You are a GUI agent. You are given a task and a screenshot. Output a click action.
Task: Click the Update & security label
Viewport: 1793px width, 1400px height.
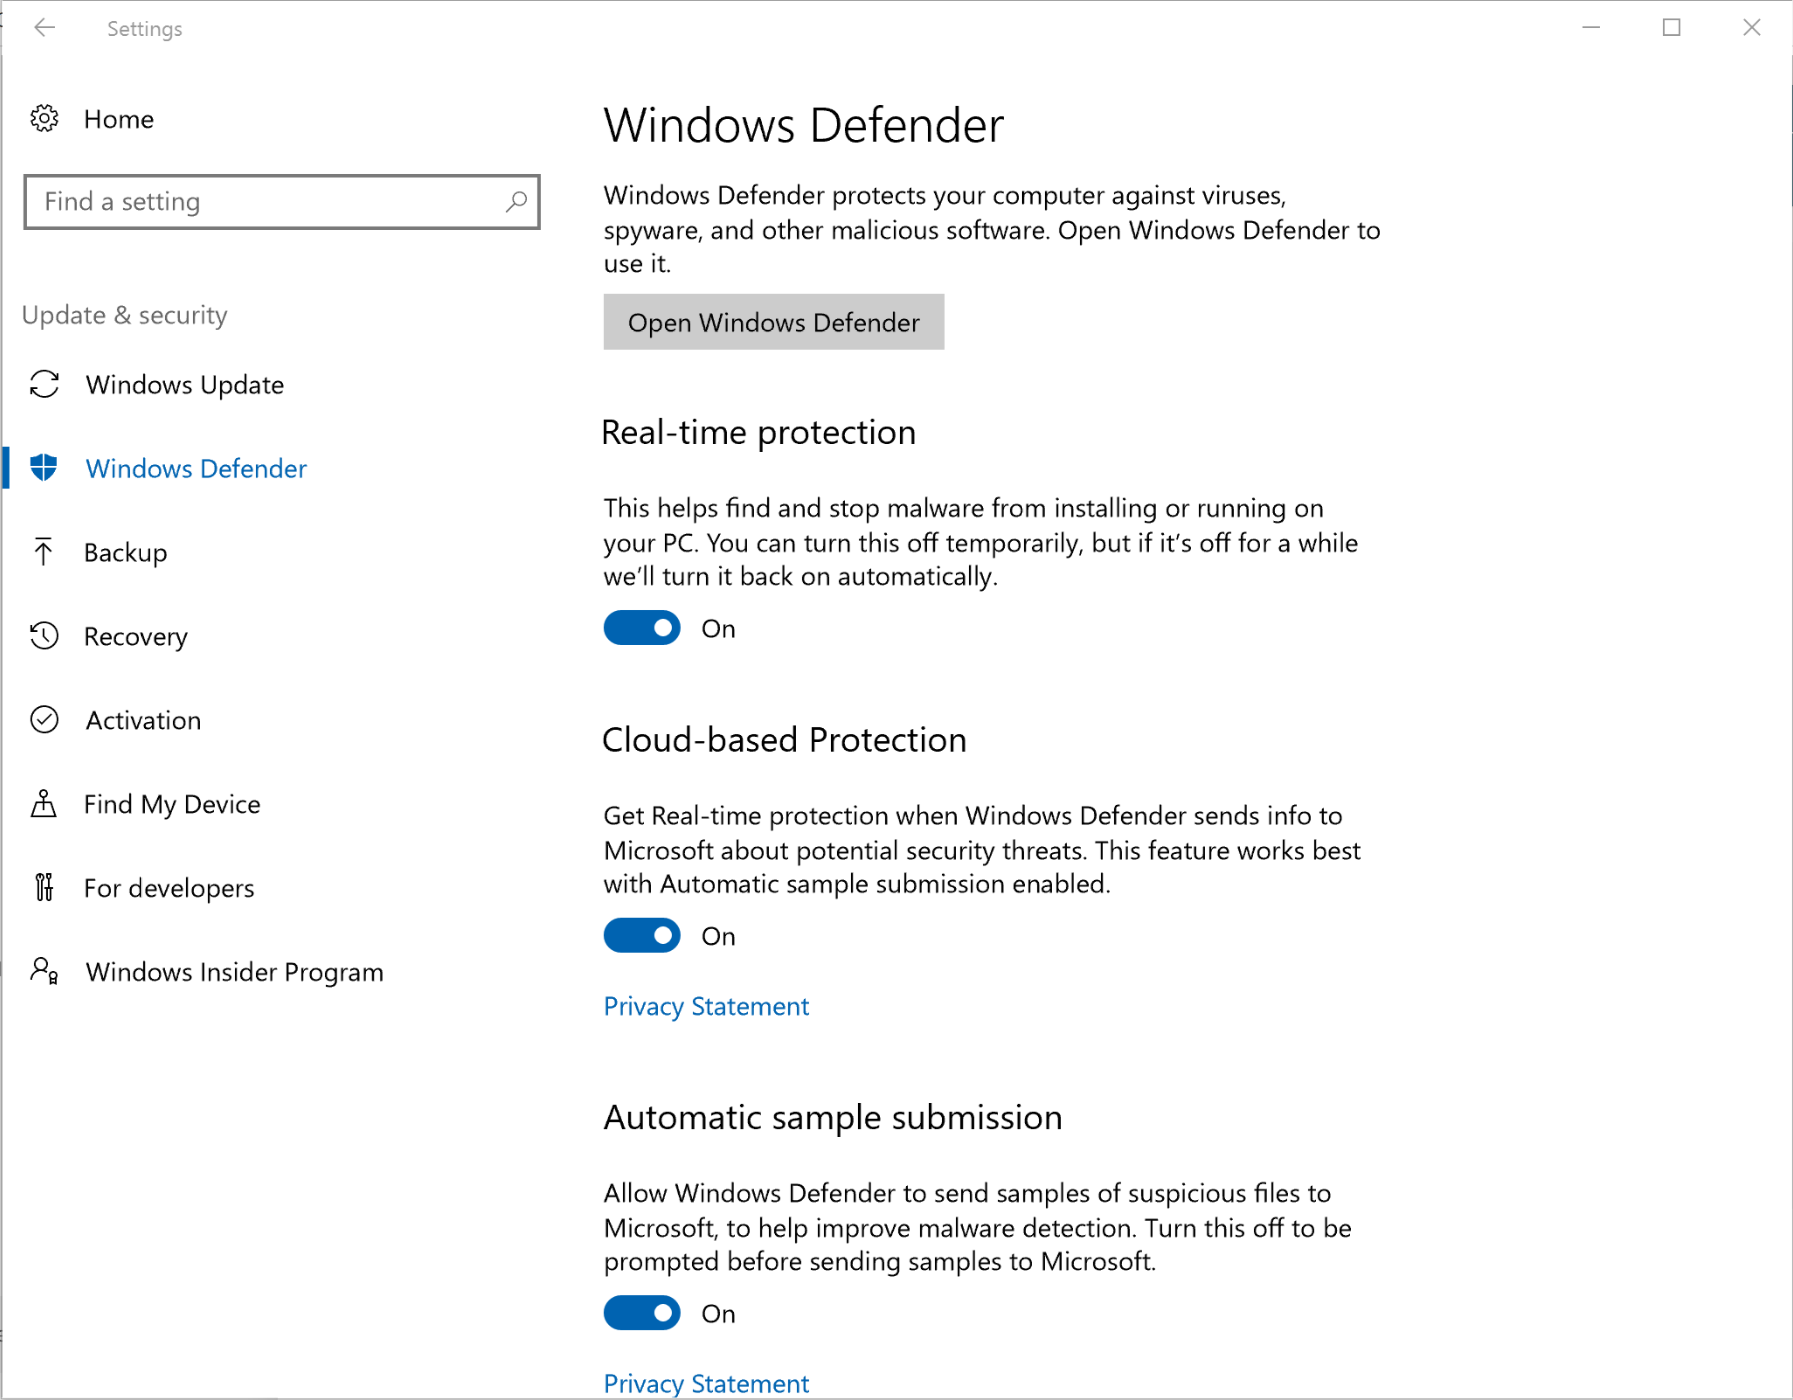(x=125, y=315)
